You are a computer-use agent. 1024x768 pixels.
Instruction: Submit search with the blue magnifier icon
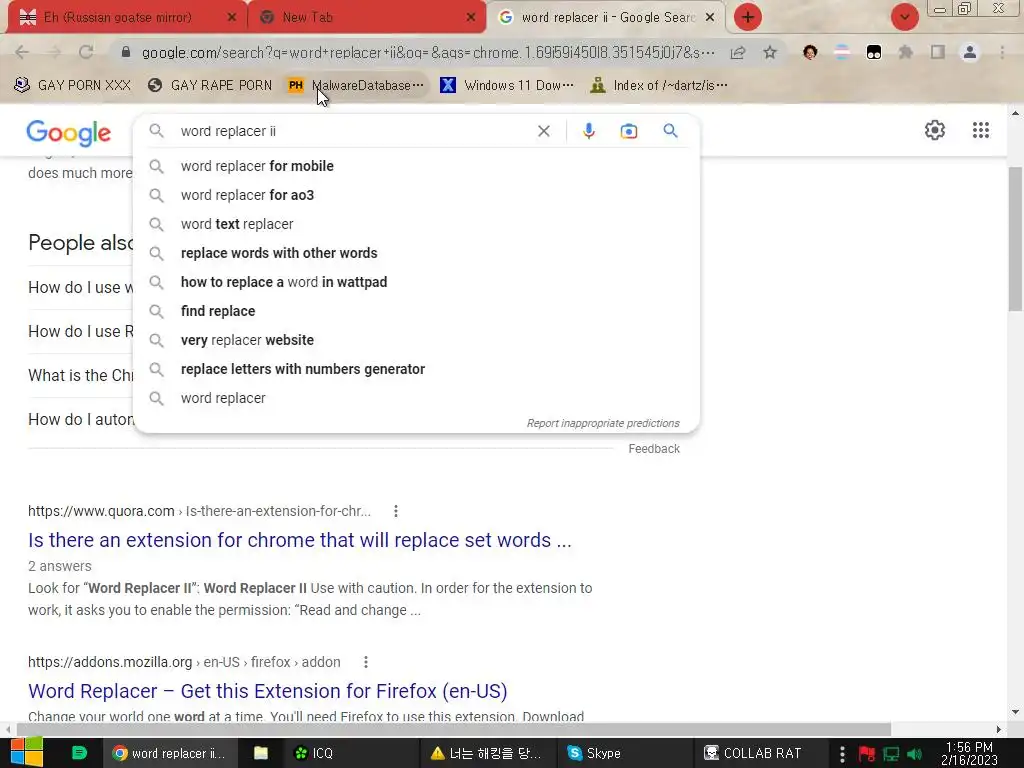670,131
